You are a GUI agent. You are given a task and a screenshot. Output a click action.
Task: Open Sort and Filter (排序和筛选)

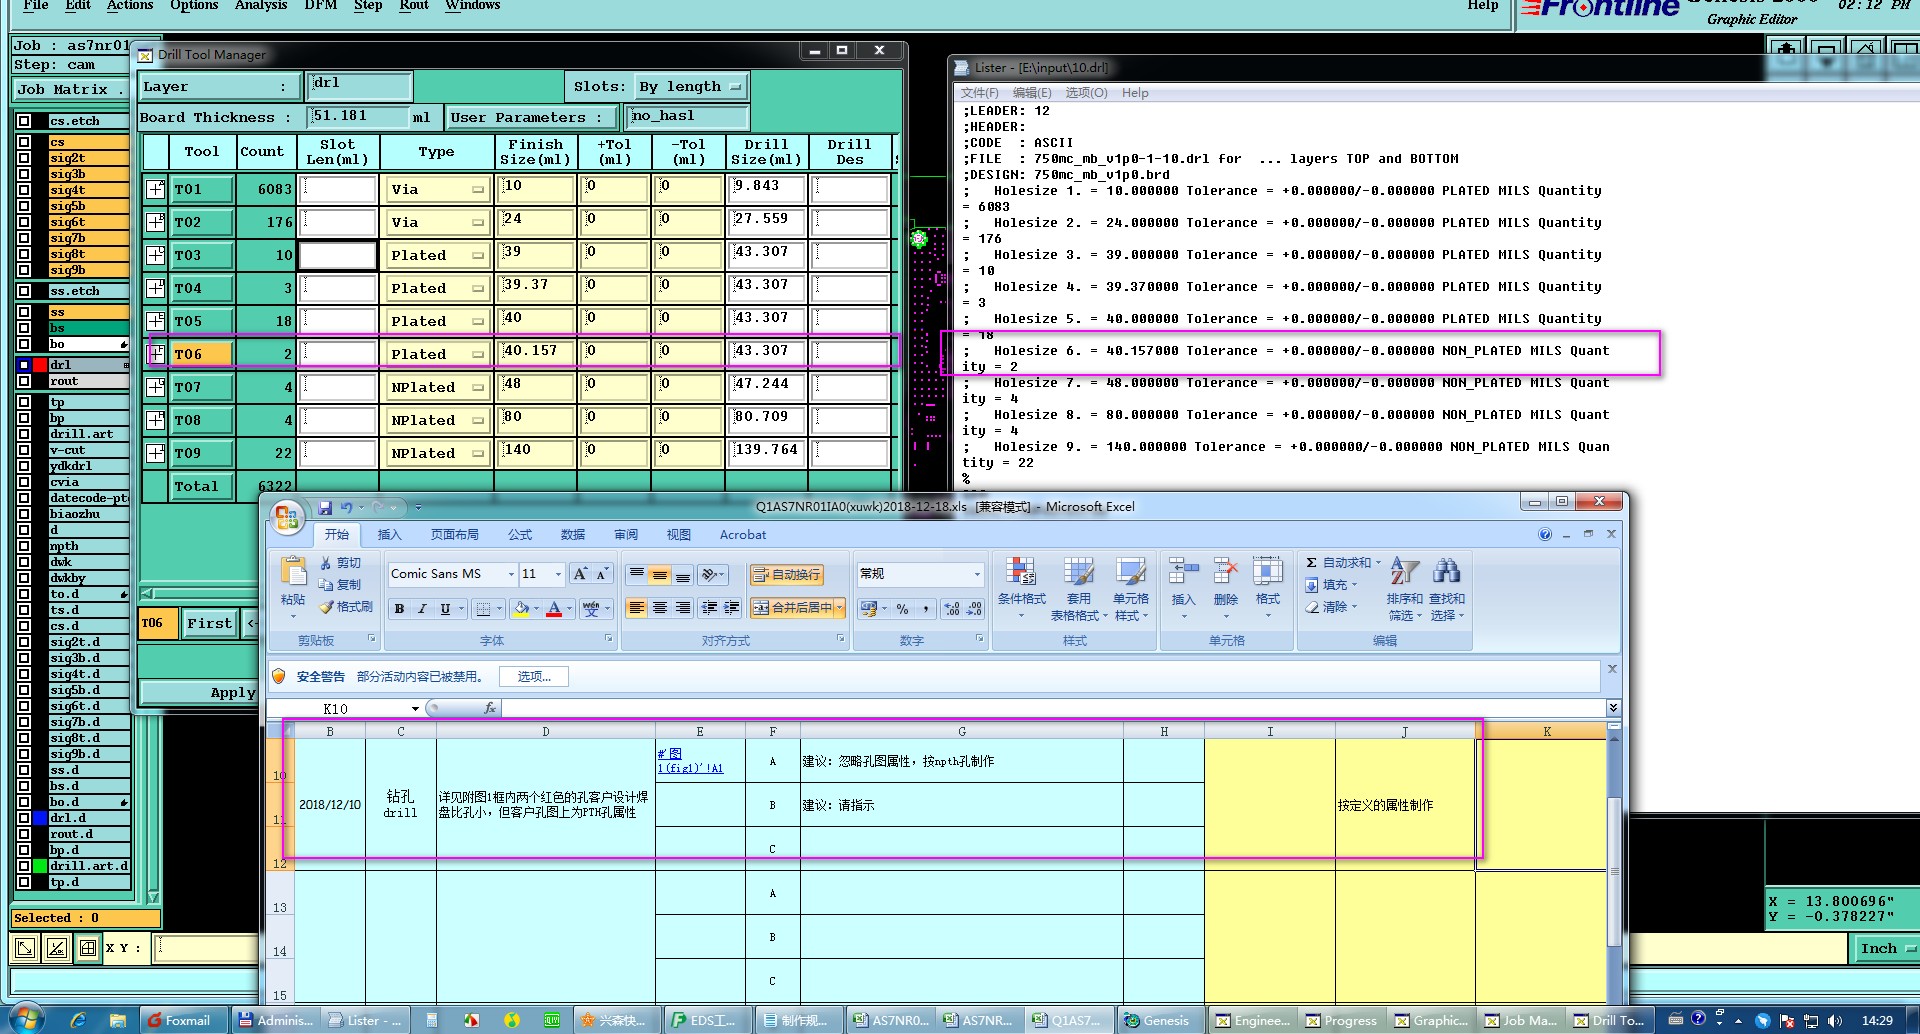pos(1404,588)
